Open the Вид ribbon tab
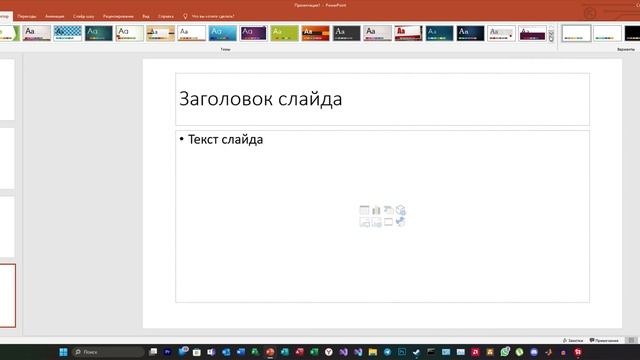The image size is (640, 360). click(x=146, y=16)
